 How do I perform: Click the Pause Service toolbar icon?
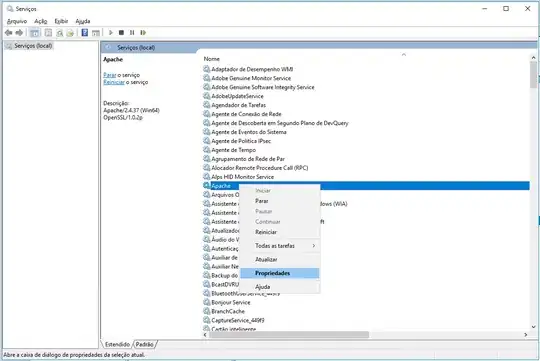point(132,32)
